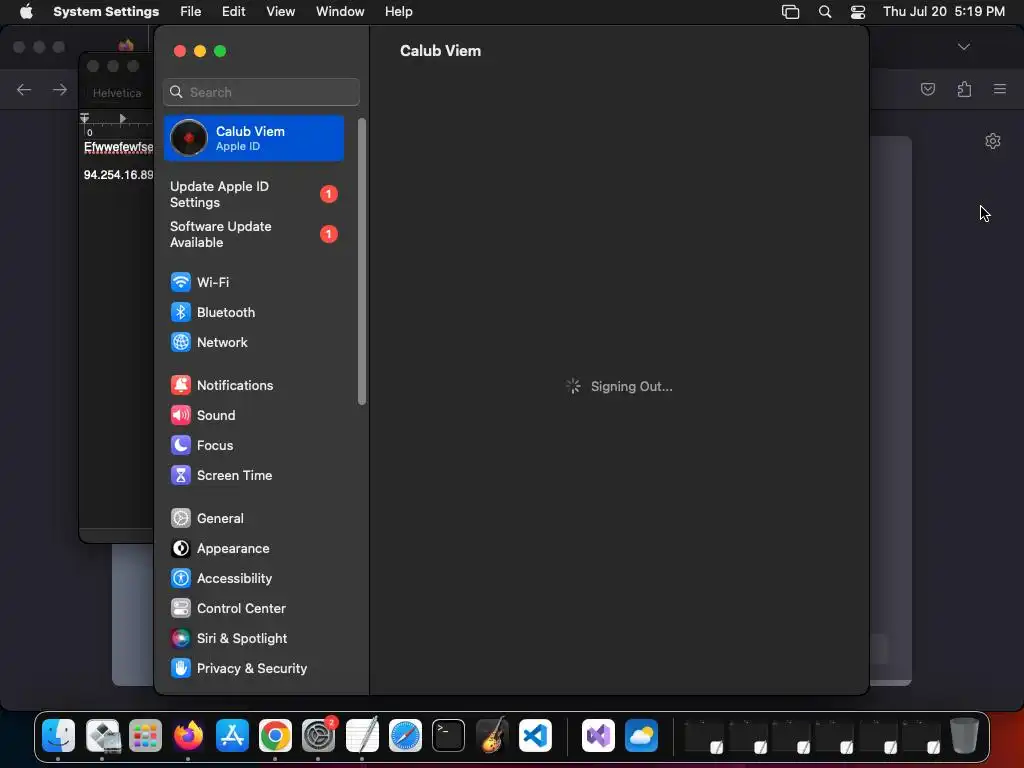Click Update Apple ID Settings notice
The height and width of the screenshot is (768, 1024).
pyautogui.click(x=253, y=195)
